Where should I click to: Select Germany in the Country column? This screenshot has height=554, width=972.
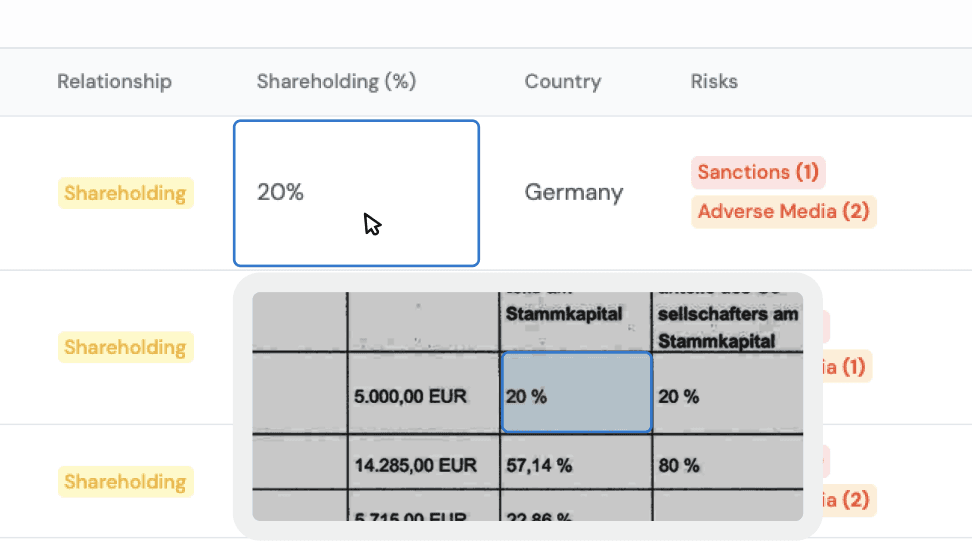pos(573,192)
